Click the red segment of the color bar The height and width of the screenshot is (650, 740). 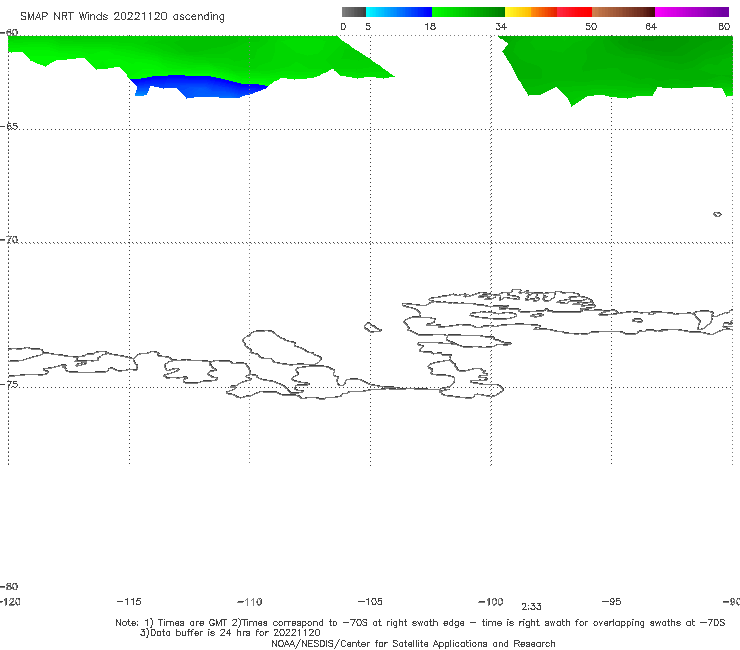tap(574, 12)
